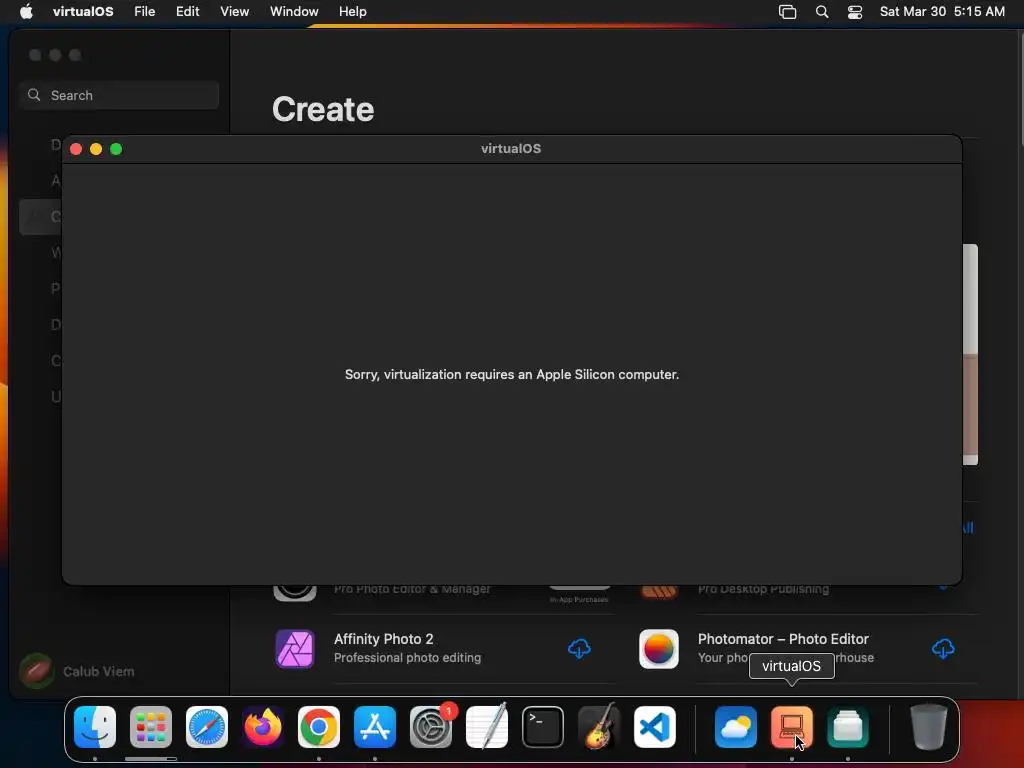Launch Safari from the dock

[207, 727]
